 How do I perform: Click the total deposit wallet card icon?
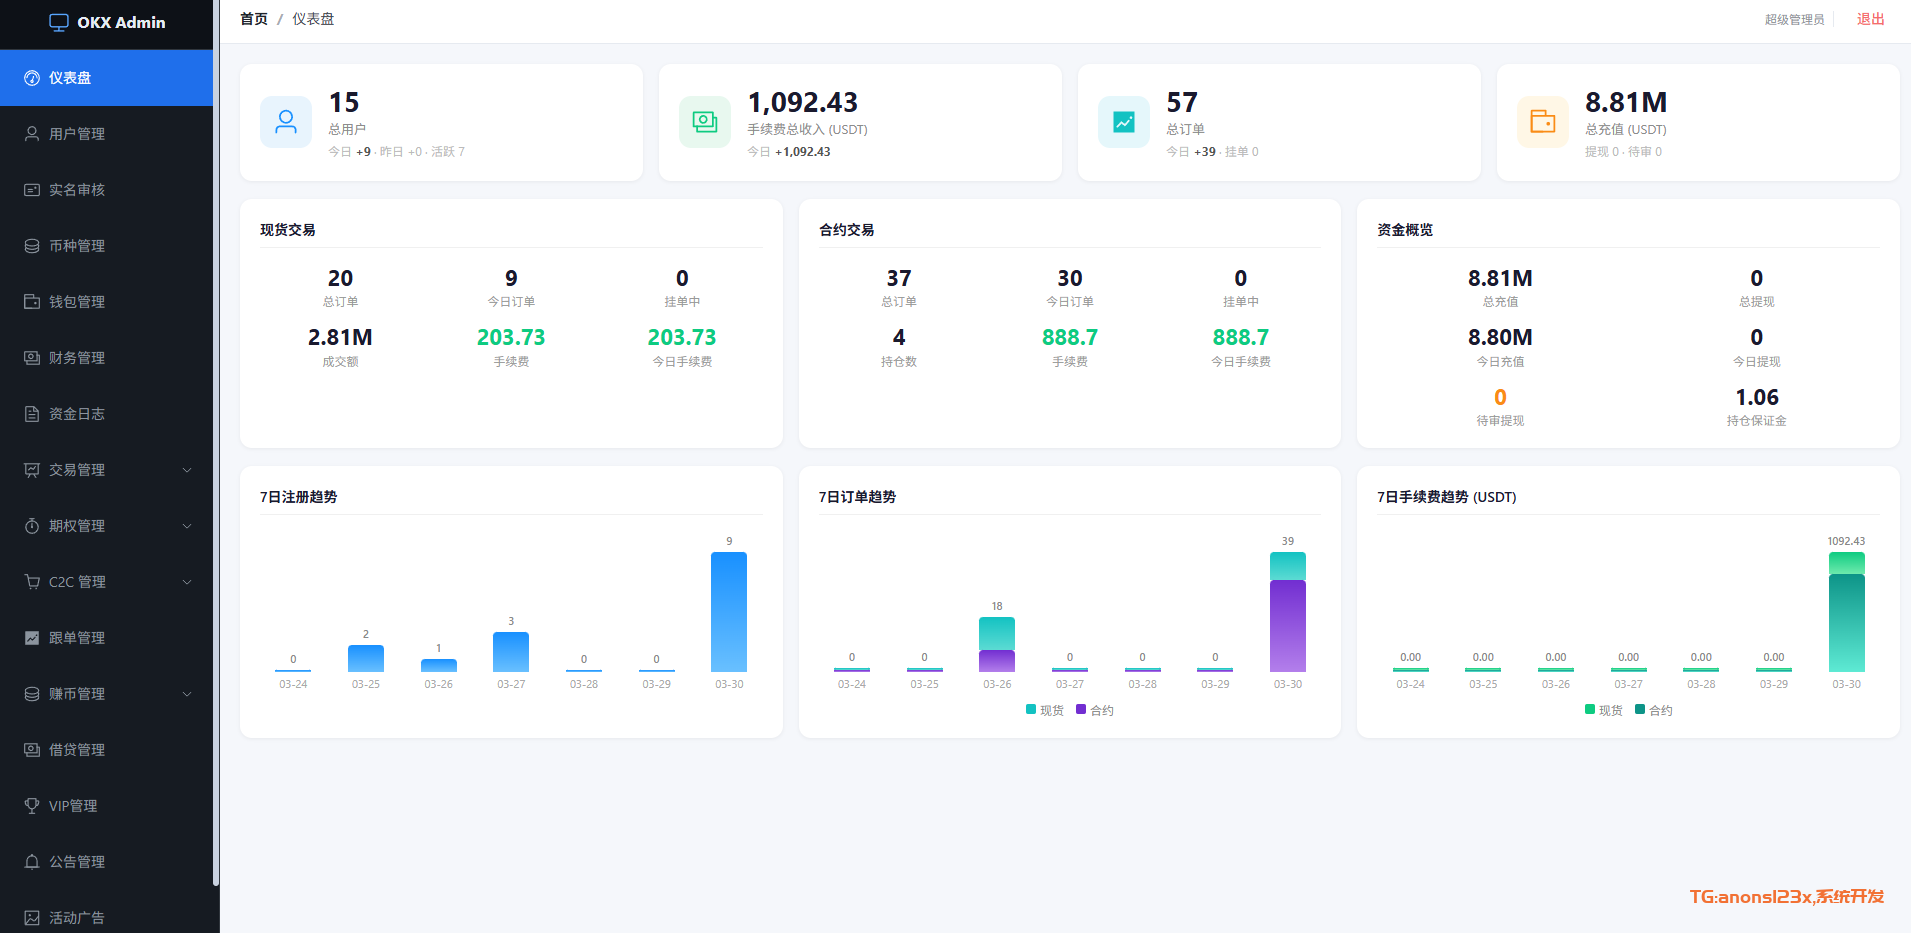tap(1543, 122)
